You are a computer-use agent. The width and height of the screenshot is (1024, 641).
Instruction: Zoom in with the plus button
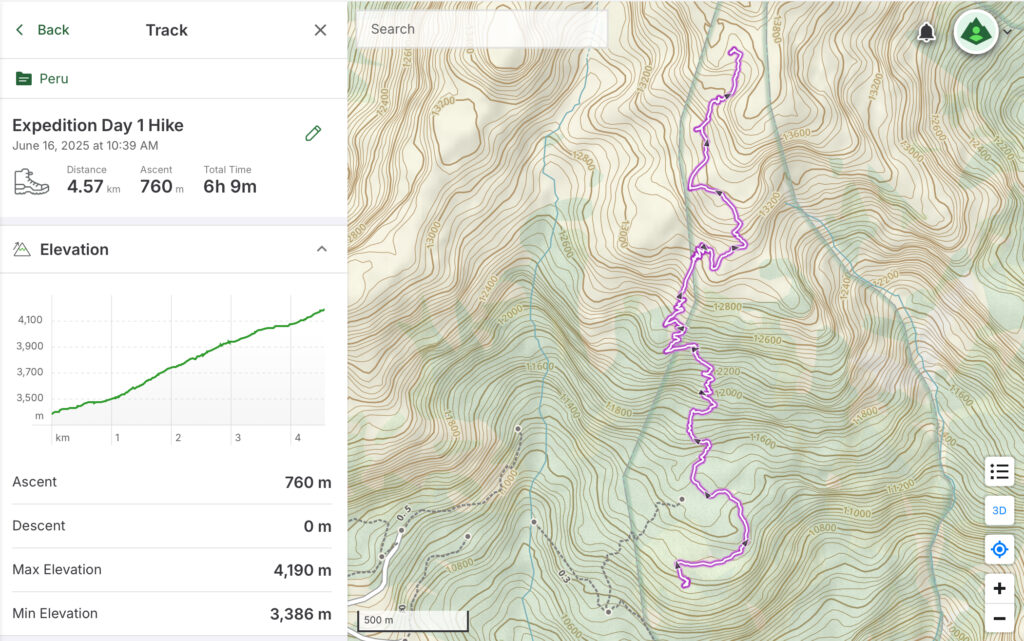pos(999,588)
